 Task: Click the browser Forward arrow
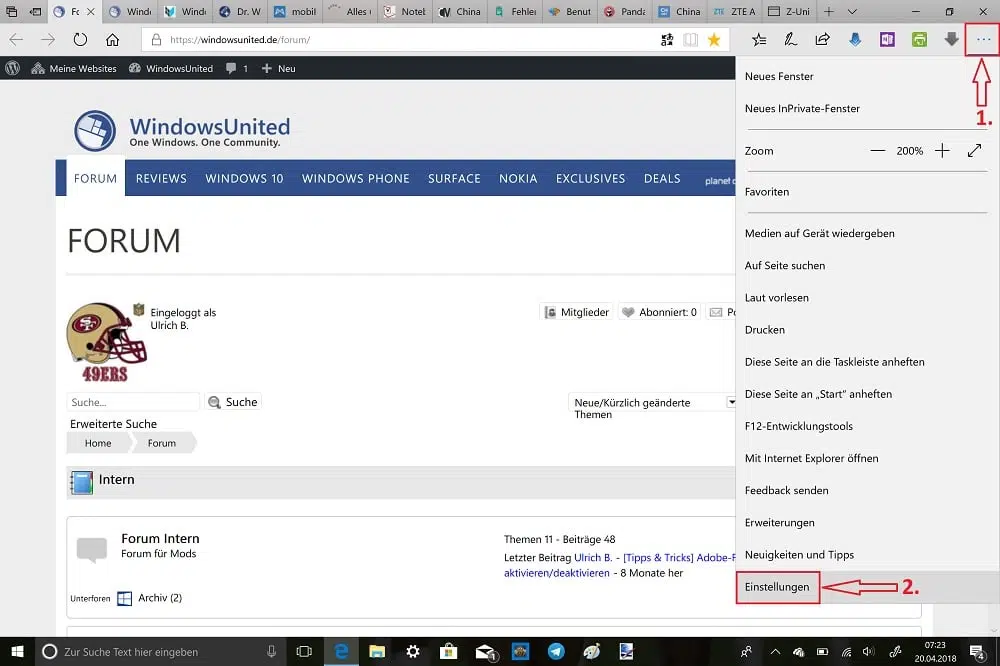coord(48,40)
